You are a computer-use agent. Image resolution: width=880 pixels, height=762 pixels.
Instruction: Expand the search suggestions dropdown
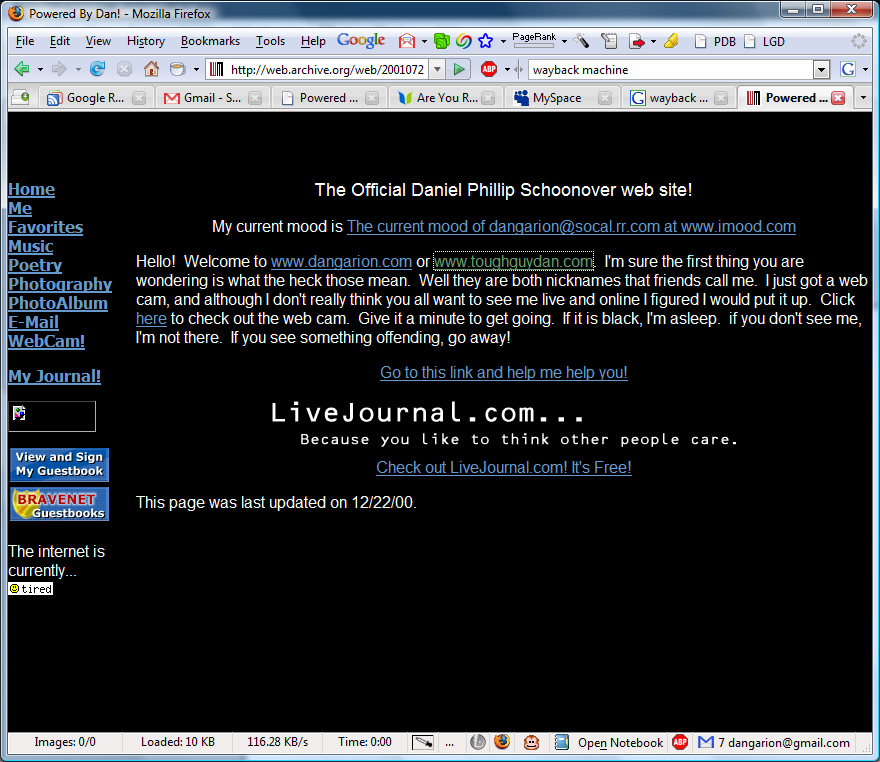click(x=821, y=69)
